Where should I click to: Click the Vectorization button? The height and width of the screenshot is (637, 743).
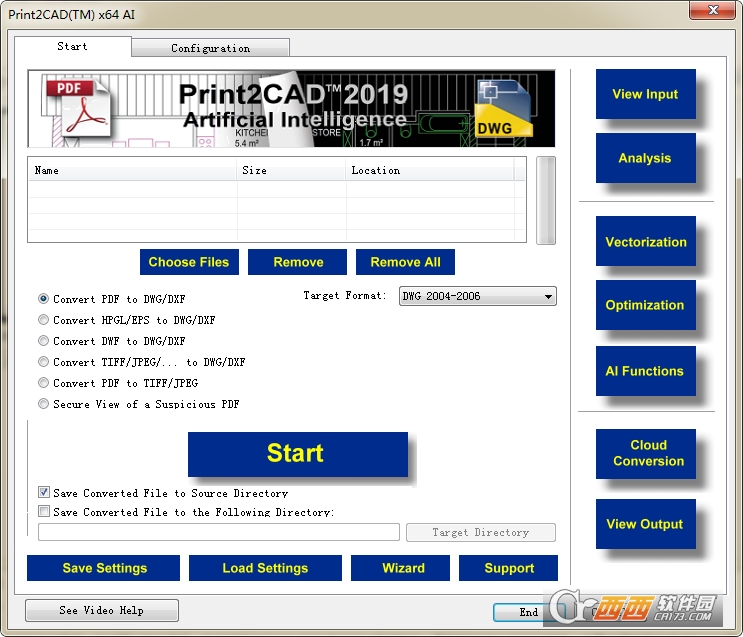coord(645,242)
